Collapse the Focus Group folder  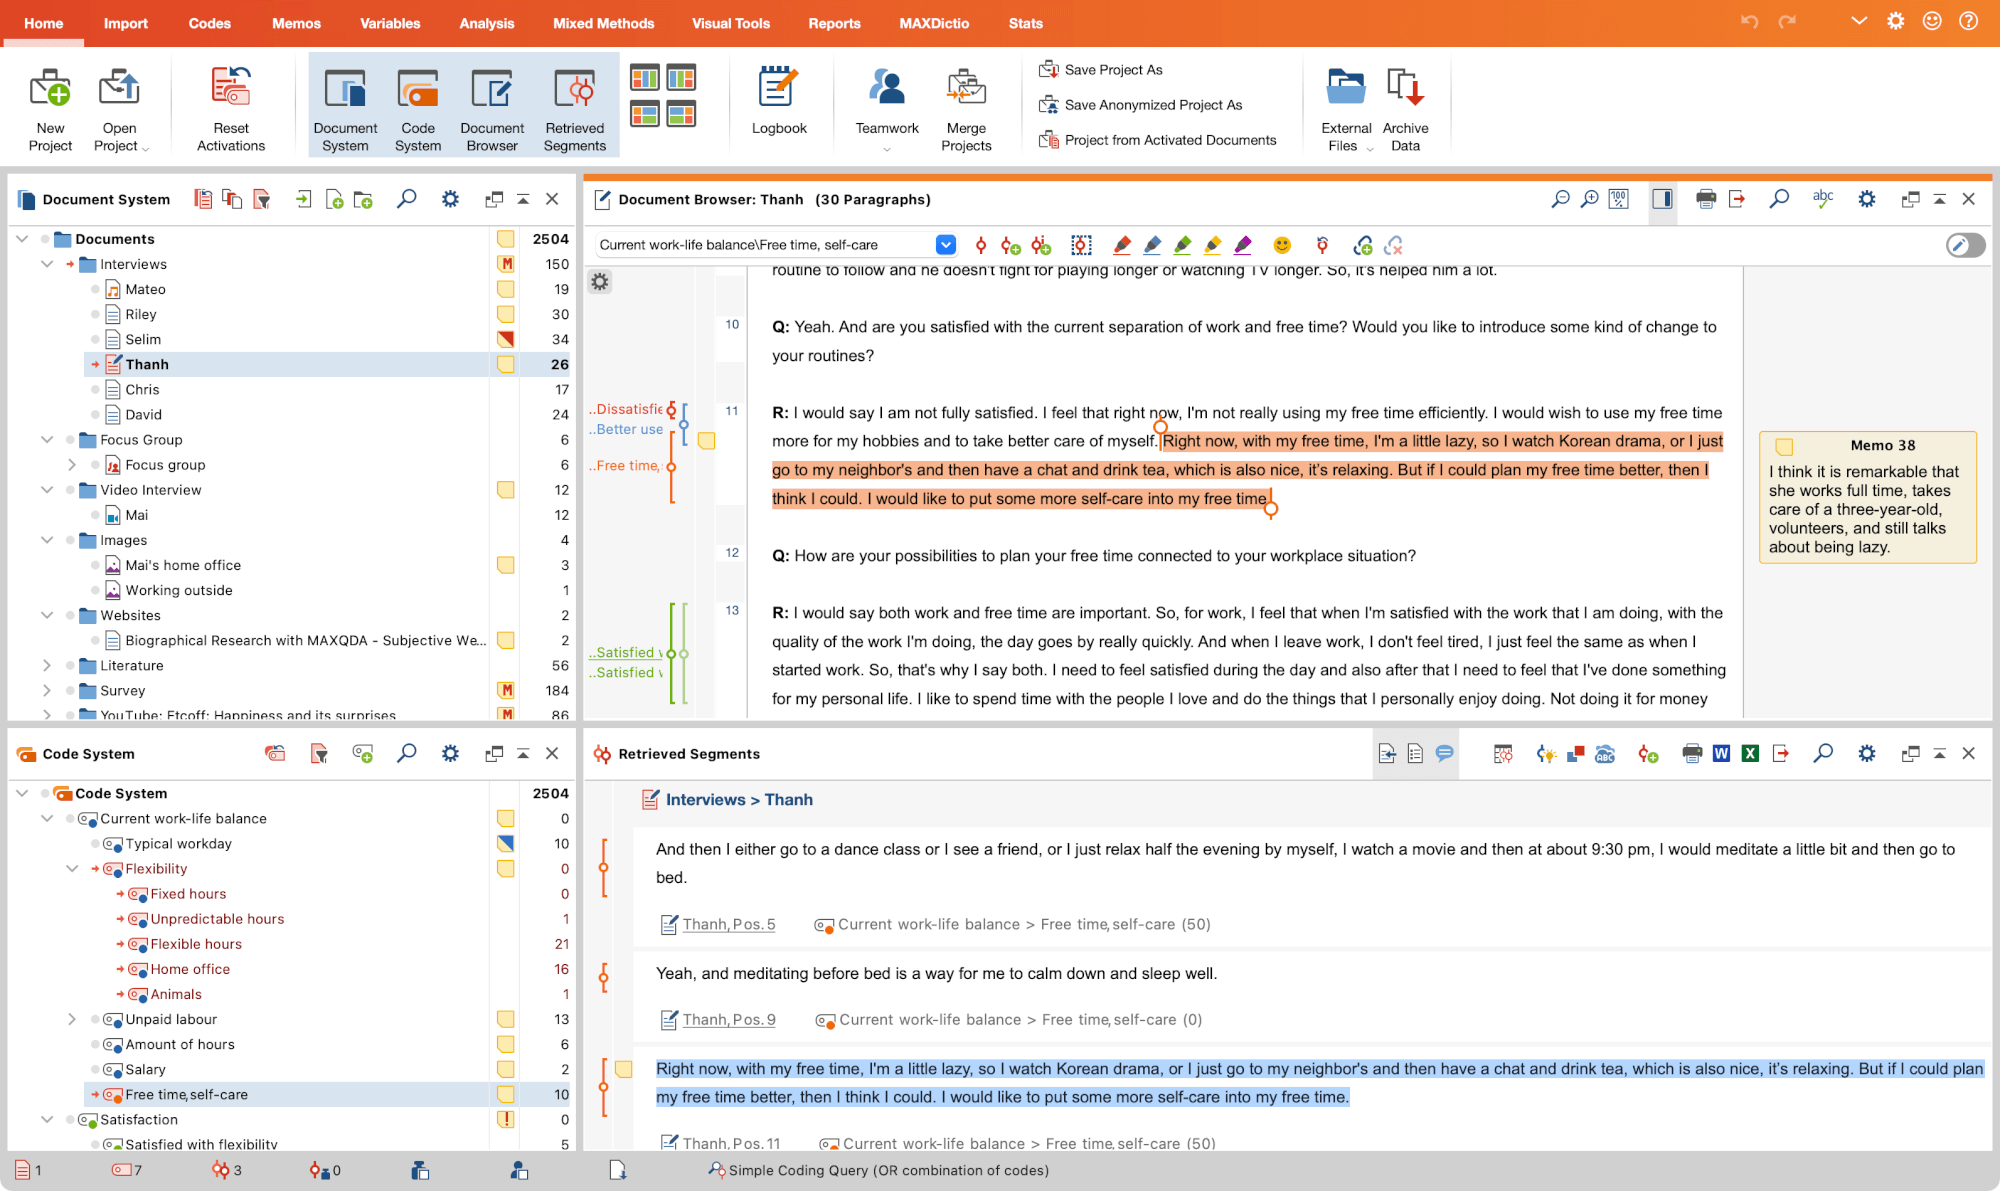pyautogui.click(x=47, y=440)
